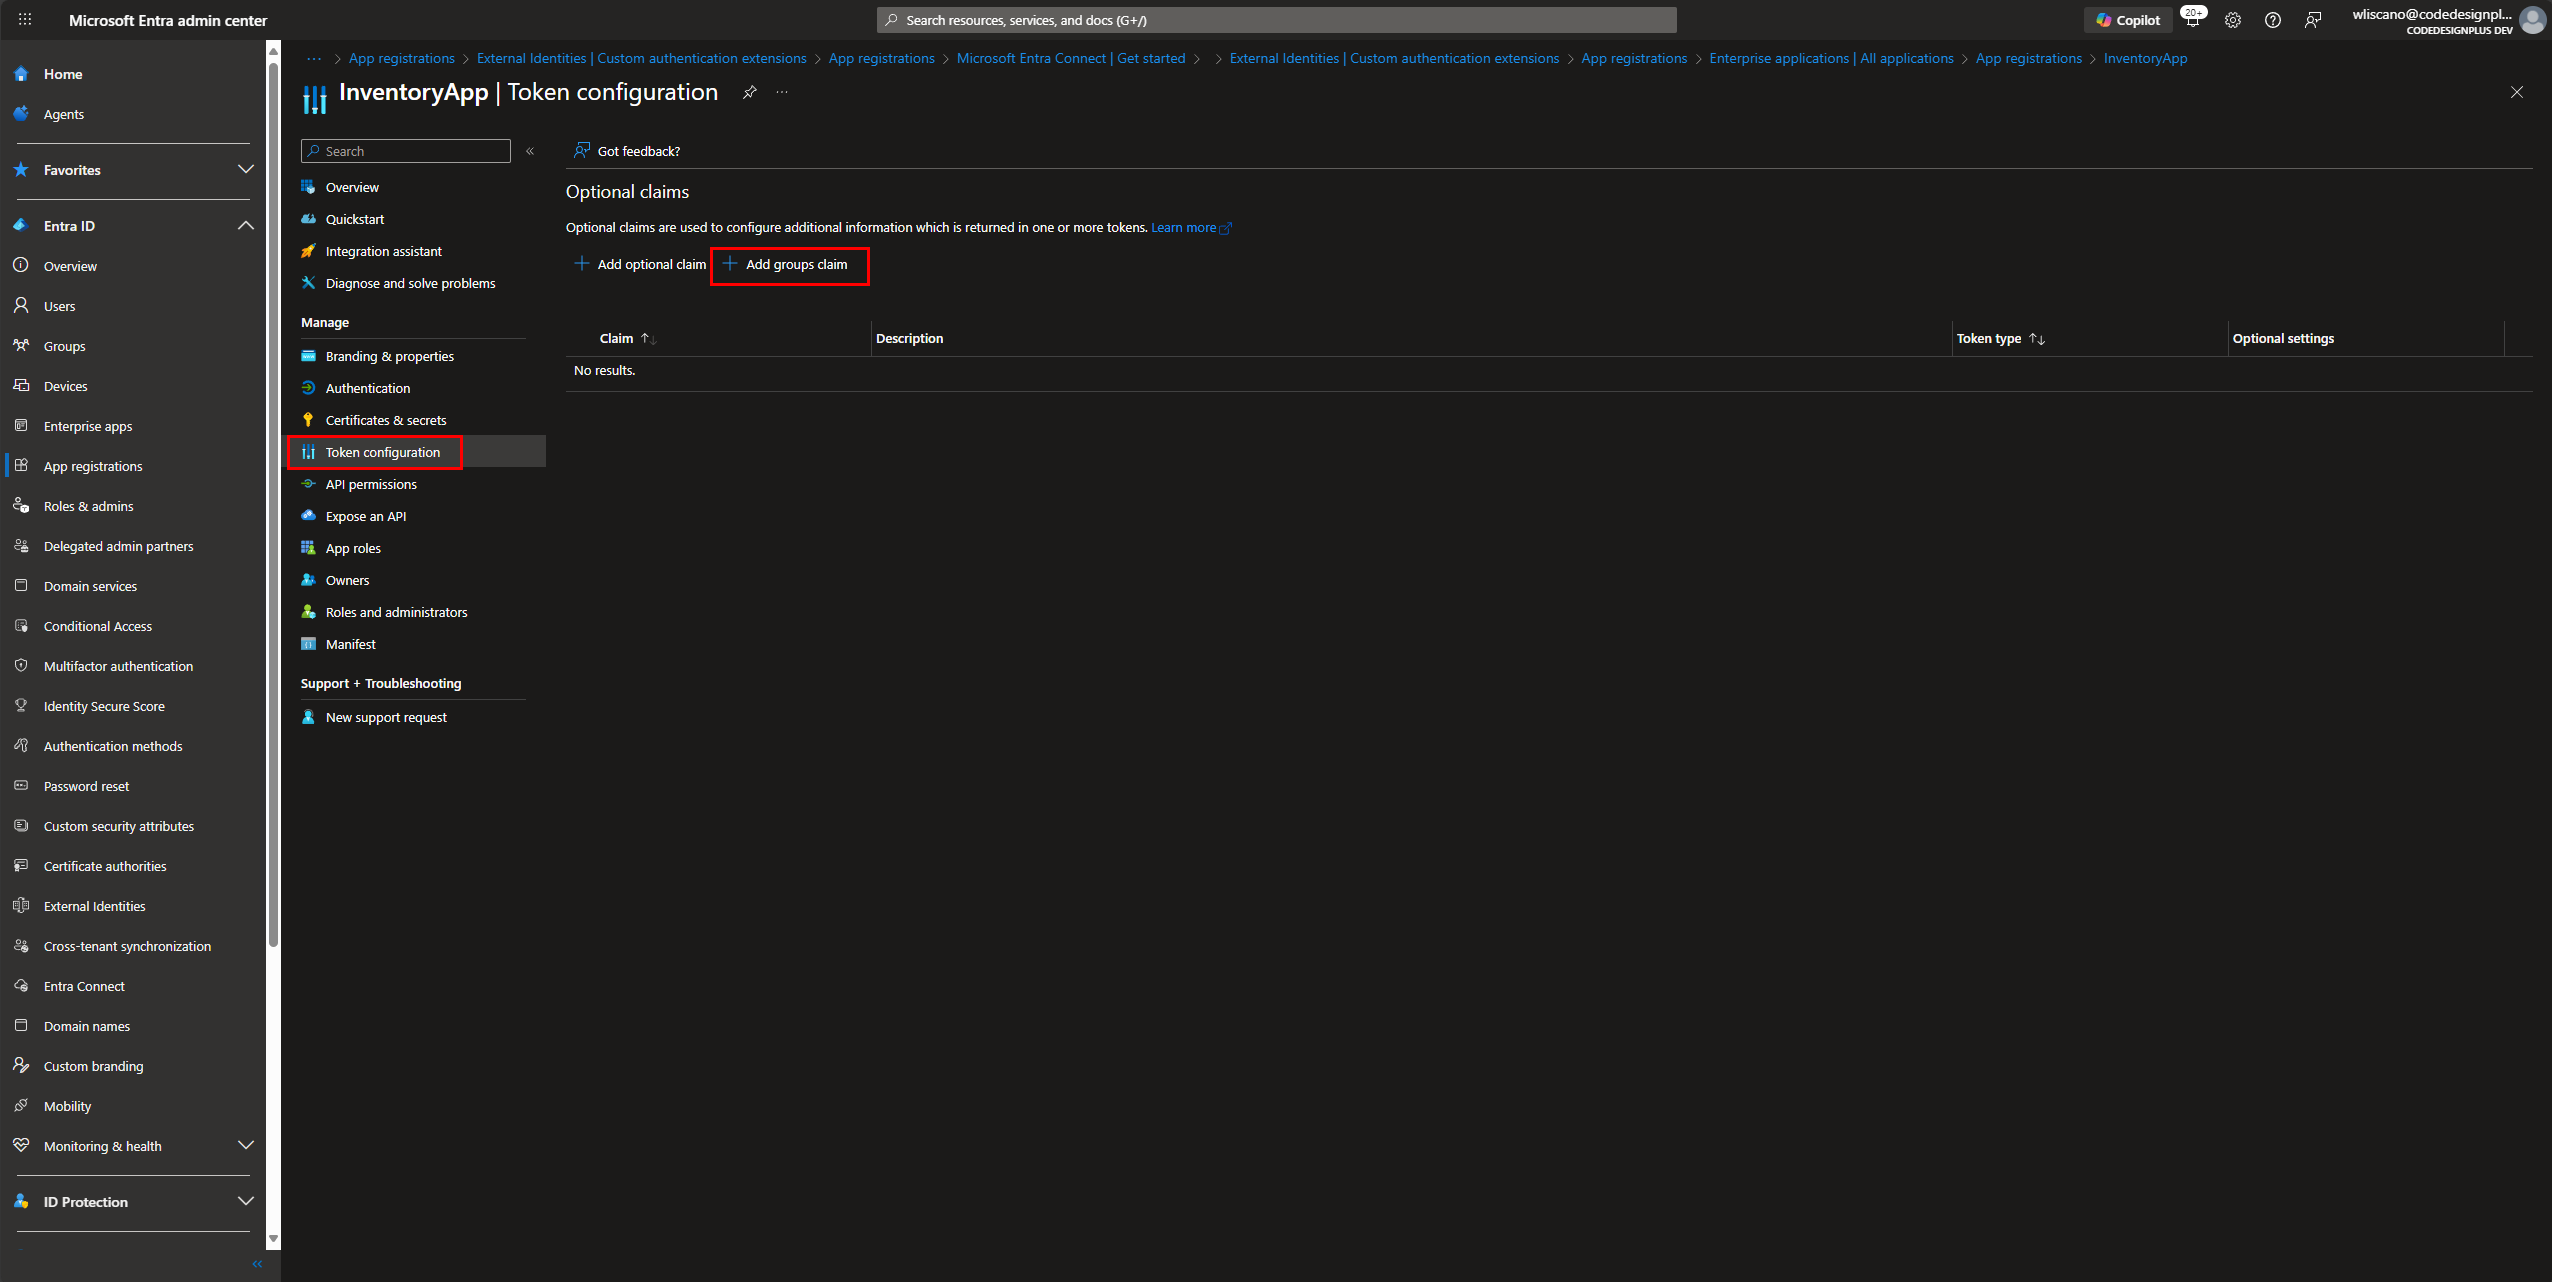2552x1282 pixels.
Task: Click Microsoft Entra Connect | Get started breadcrumb
Action: coord(1070,58)
